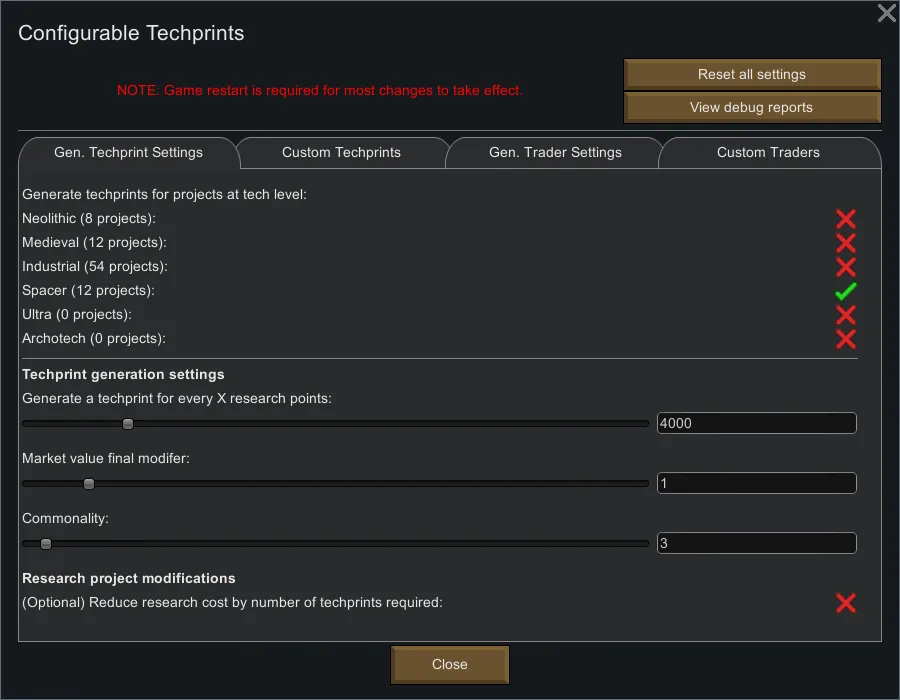The height and width of the screenshot is (700, 900).
Task: Enable techprints for Medieval tech level
Action: [x=845, y=243]
